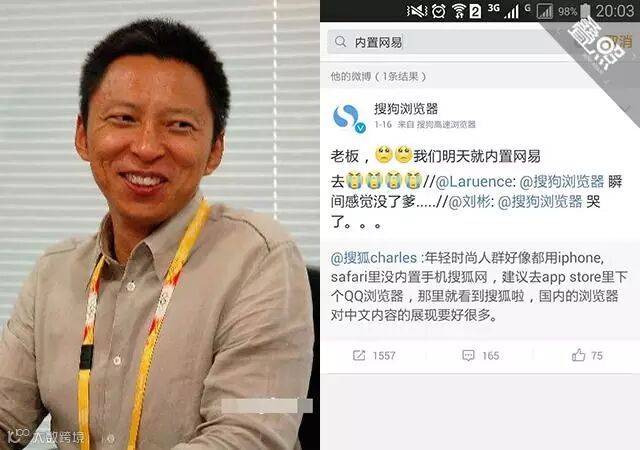Tap the 取消 cancel button

point(618,41)
